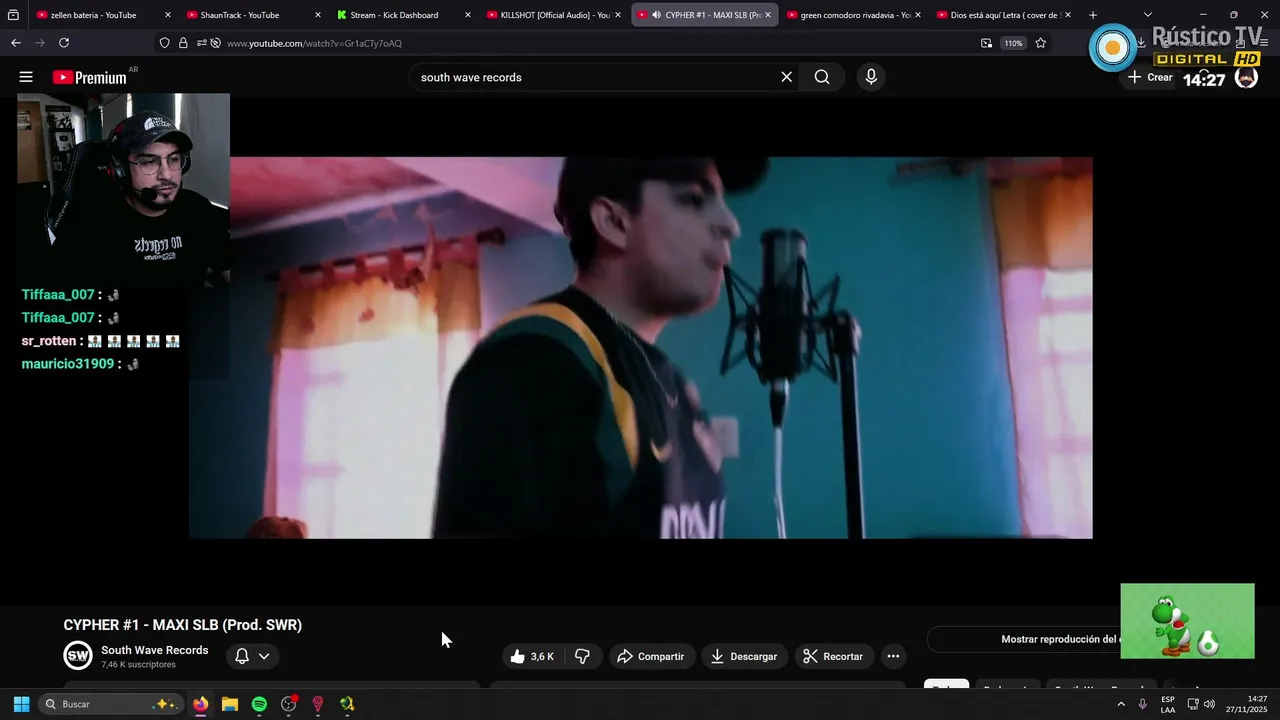Open the ESP LAA language indicator
The image size is (1280, 720).
pyautogui.click(x=1168, y=704)
